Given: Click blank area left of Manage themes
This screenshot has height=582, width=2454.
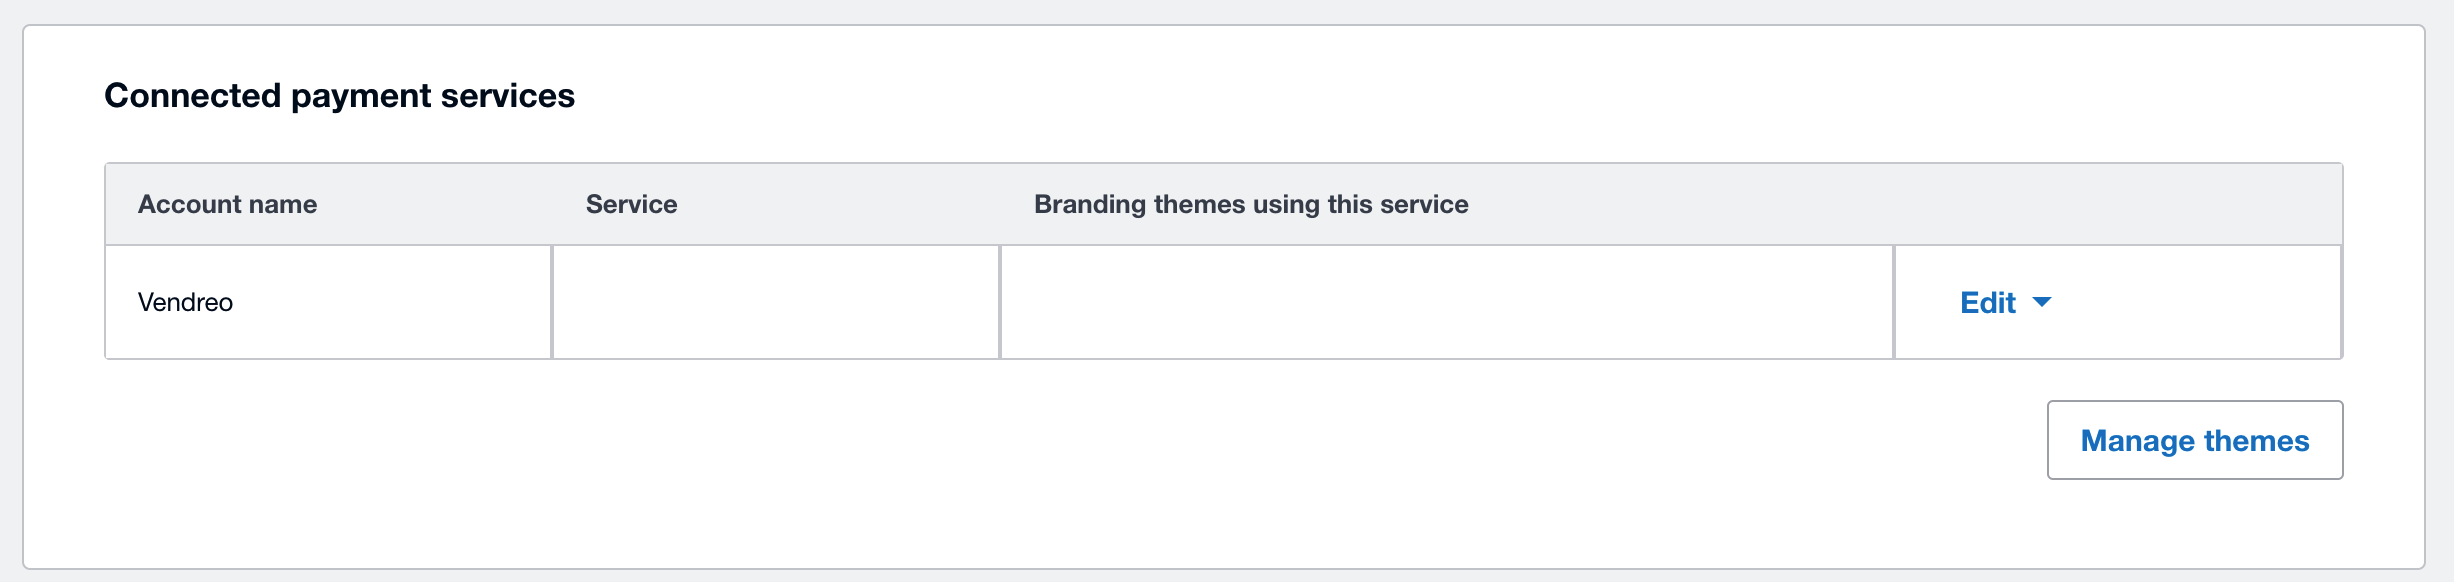Looking at the screenshot, I should tap(1500, 440).
